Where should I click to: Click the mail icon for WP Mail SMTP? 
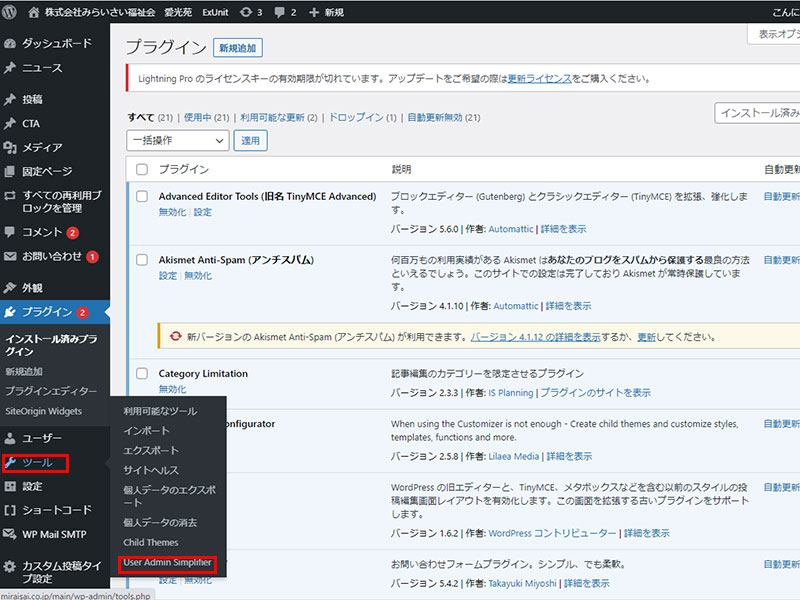[x=10, y=534]
